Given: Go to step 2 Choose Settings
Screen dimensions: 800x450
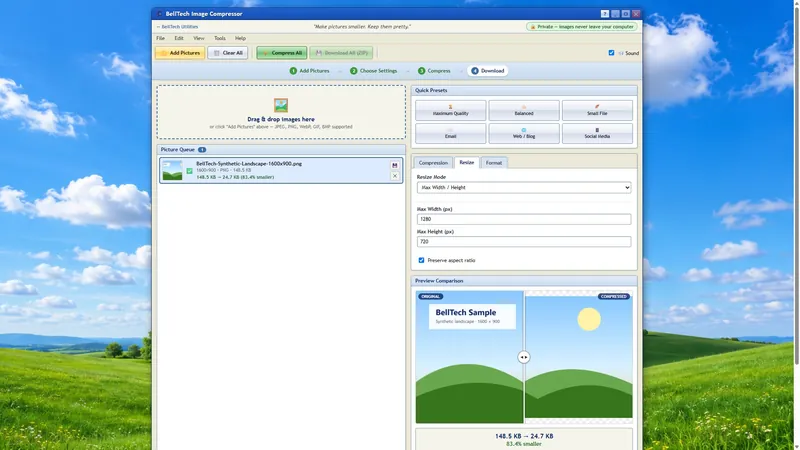Looking at the screenshot, I should pos(373,71).
